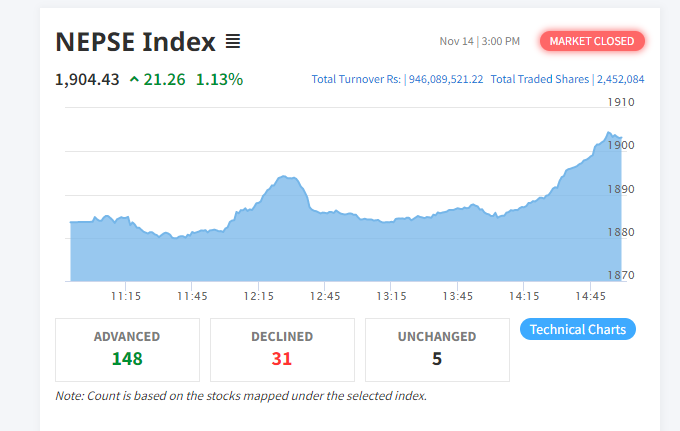The image size is (680, 431).
Task: Click the 1.13% percentage change
Action: (x=219, y=79)
